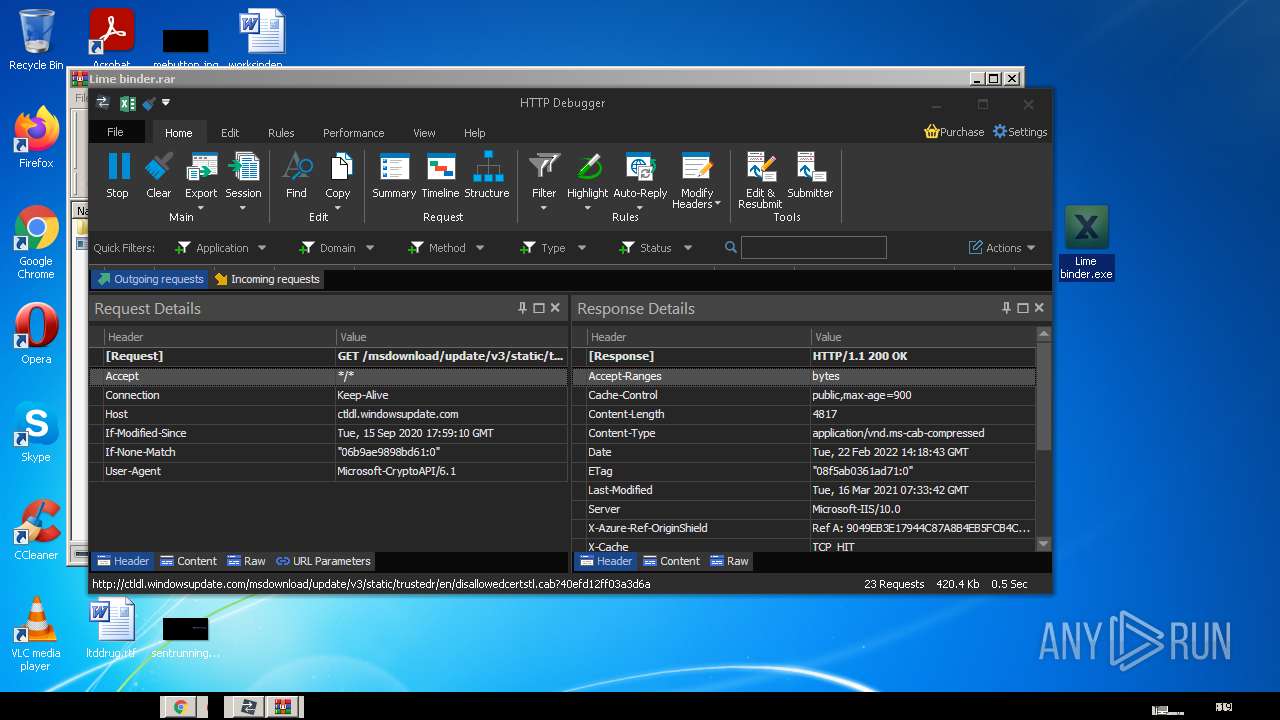Open the Response Details Content tab
The image size is (1280, 720).
671,561
